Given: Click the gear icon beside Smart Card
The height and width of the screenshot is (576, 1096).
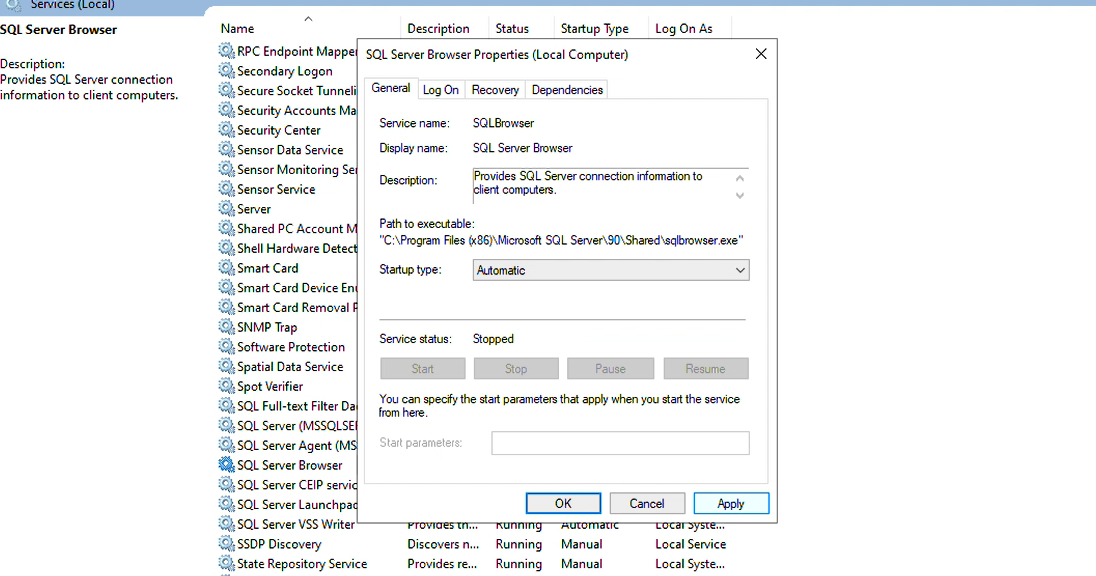Looking at the screenshot, I should coord(226,268).
